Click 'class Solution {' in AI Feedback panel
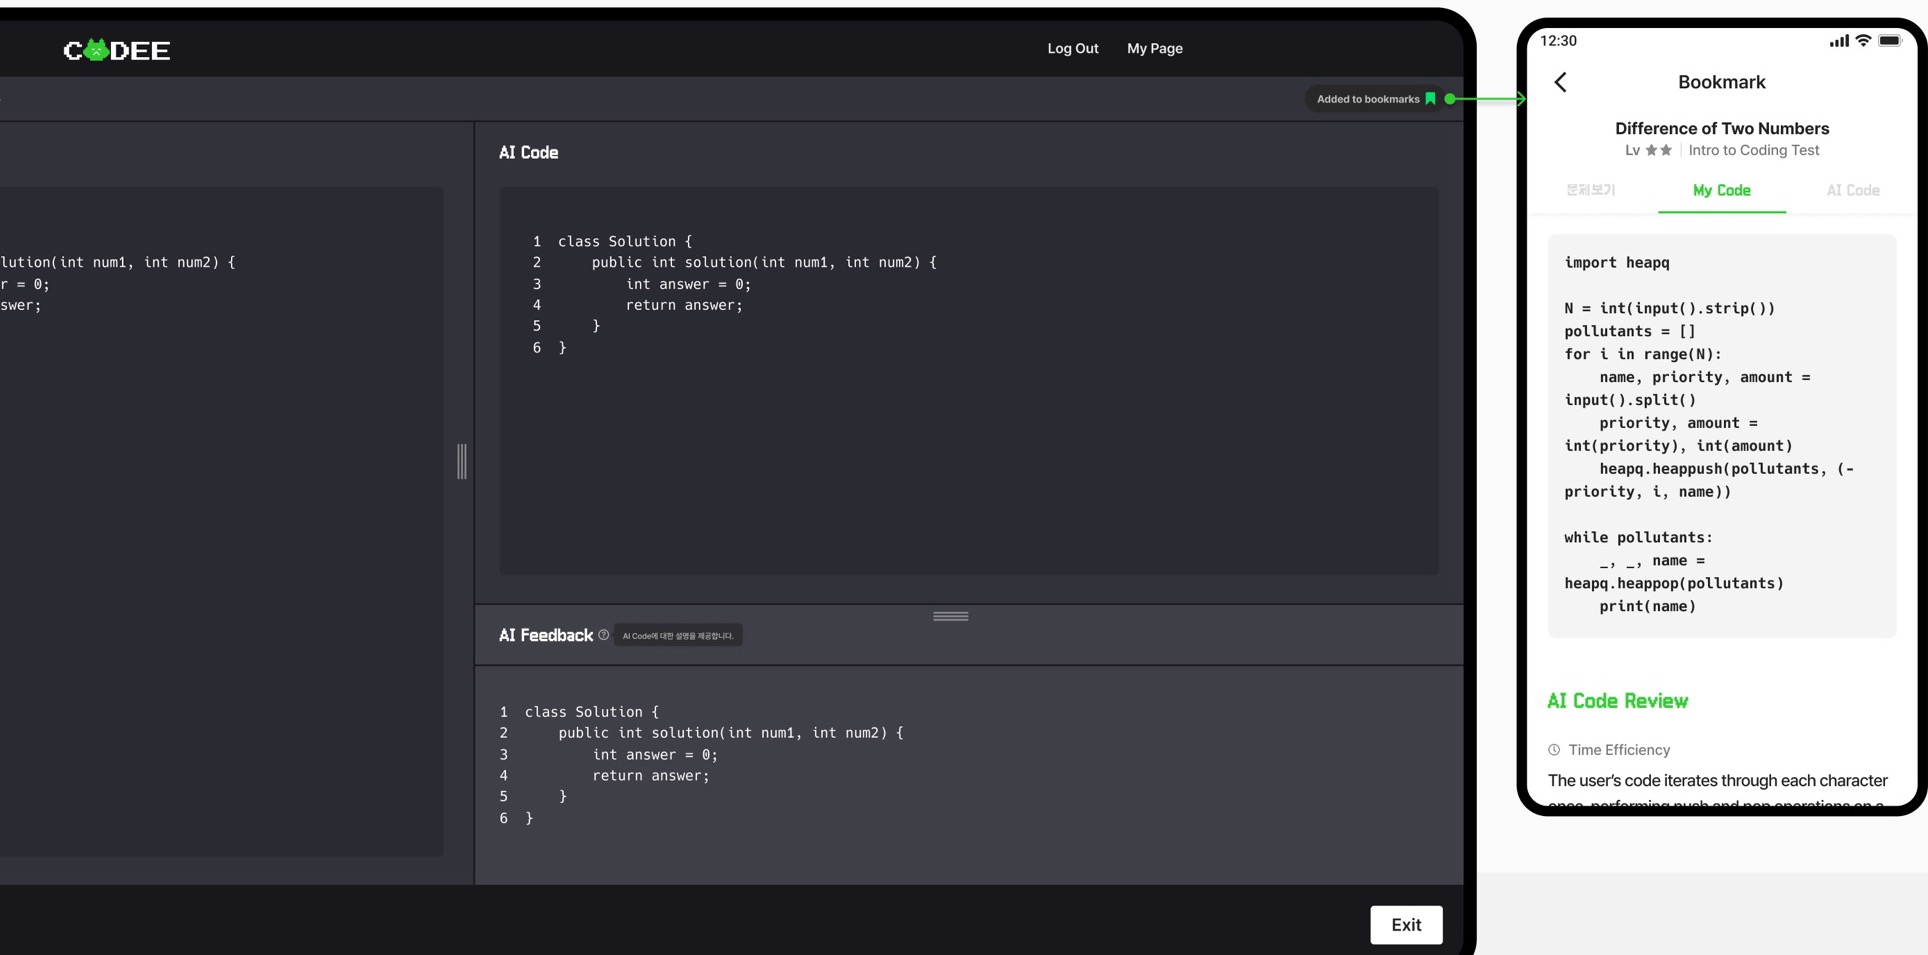This screenshot has width=1928, height=955. [x=592, y=712]
